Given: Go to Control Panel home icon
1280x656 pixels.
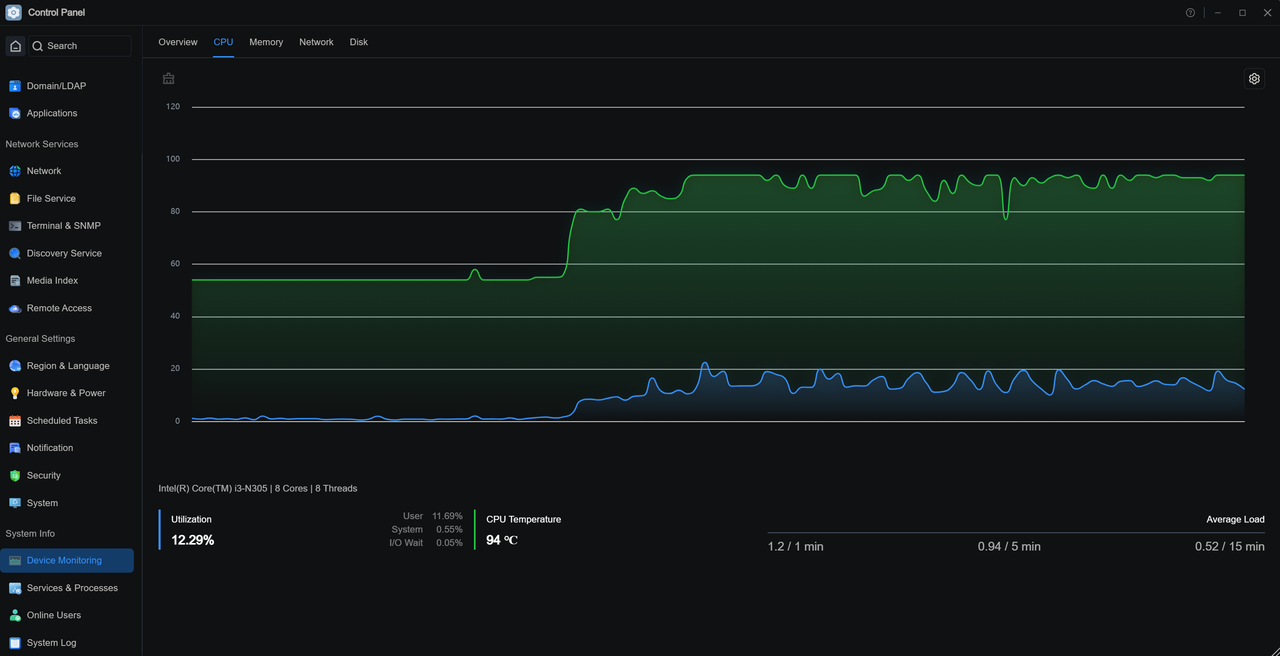Looking at the screenshot, I should 15,46.
